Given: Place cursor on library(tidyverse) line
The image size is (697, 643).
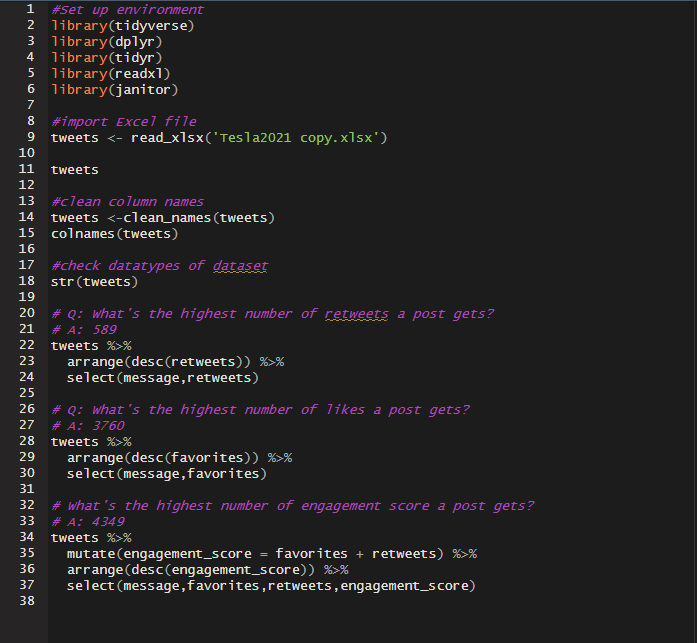Looking at the screenshot, I should [123, 26].
